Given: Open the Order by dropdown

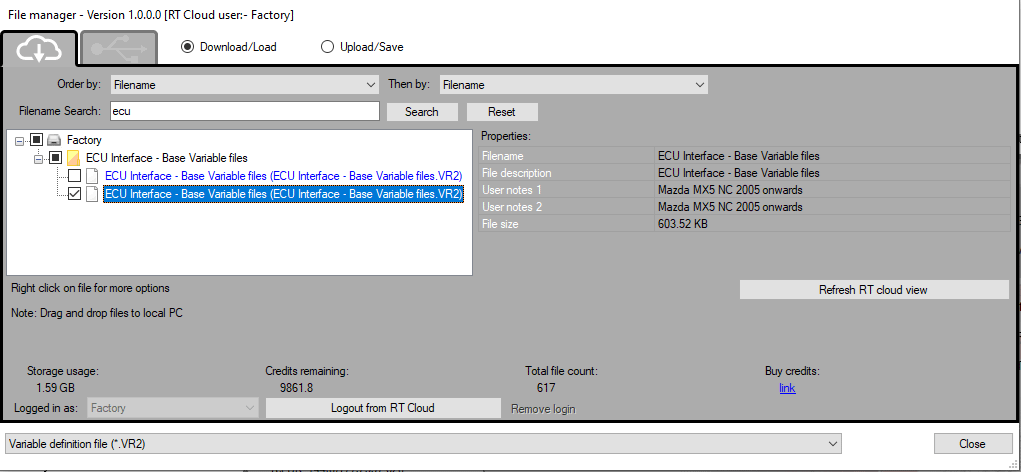Looking at the screenshot, I should point(245,85).
